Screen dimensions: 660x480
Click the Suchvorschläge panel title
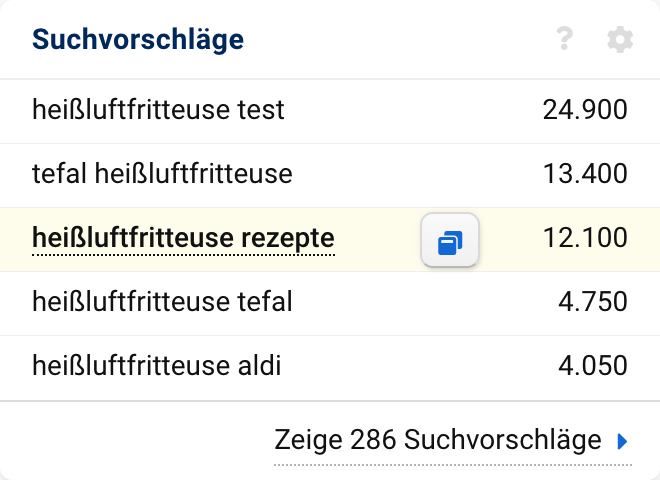(138, 40)
